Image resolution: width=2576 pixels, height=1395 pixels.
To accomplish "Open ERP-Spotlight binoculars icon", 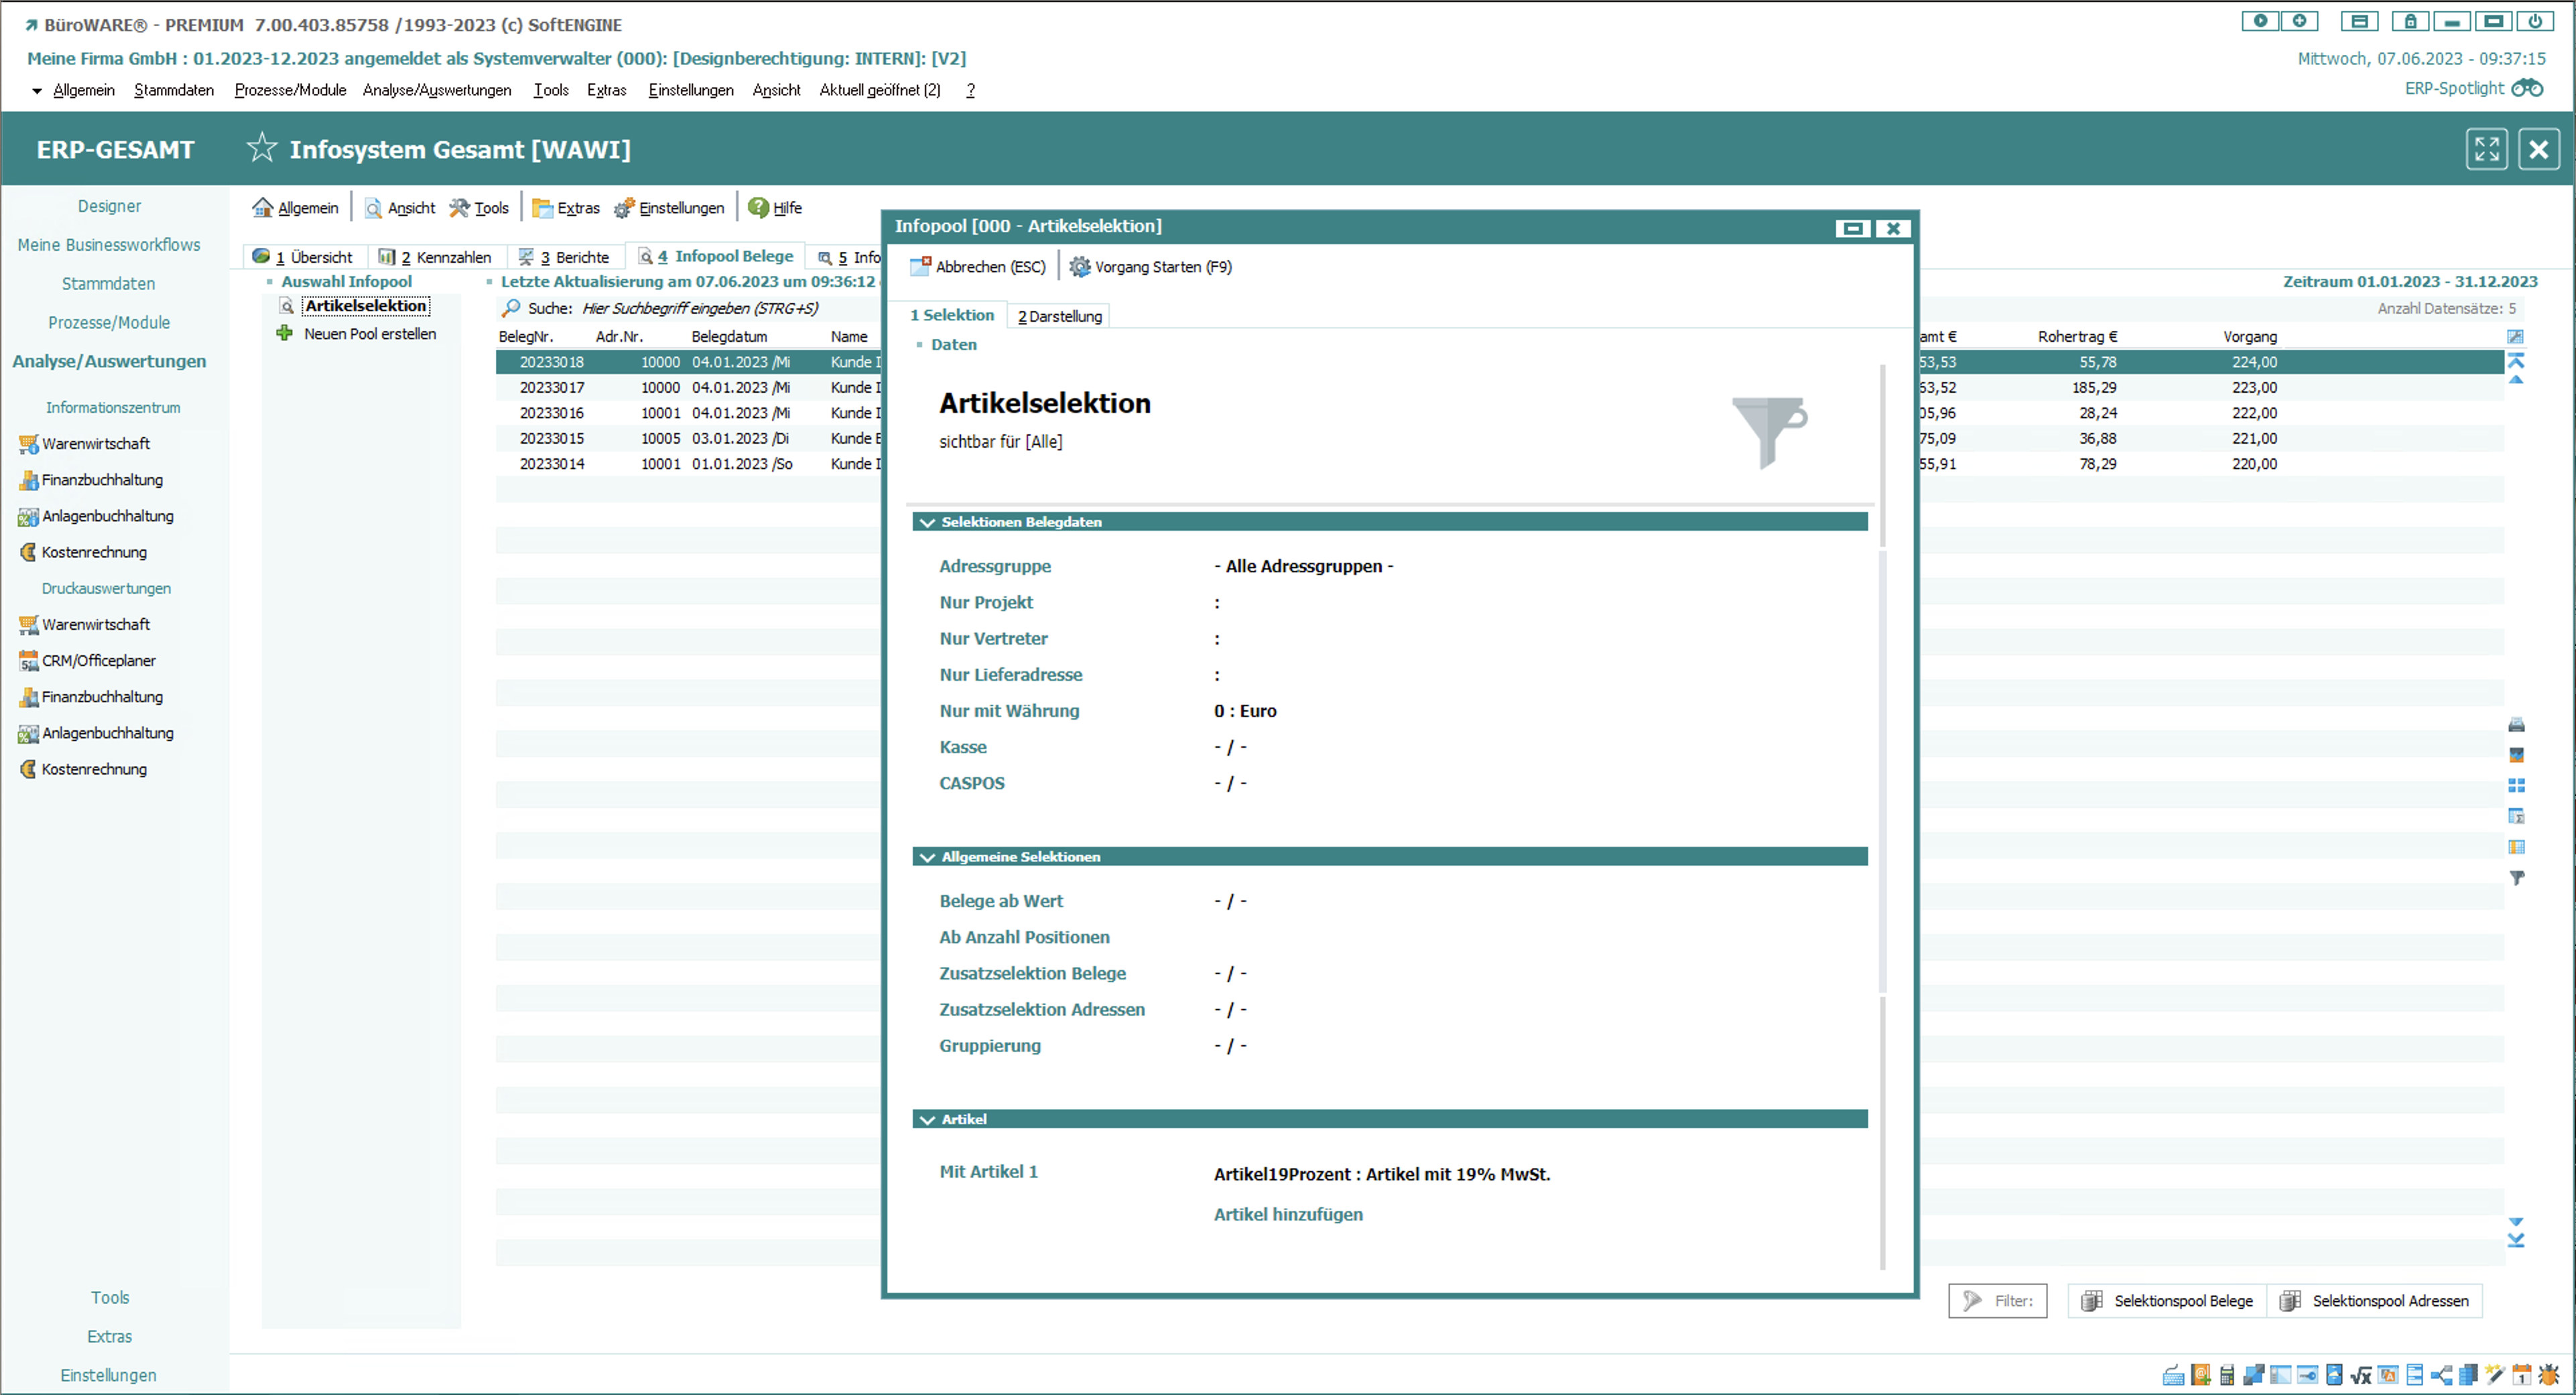I will pos(2527,88).
